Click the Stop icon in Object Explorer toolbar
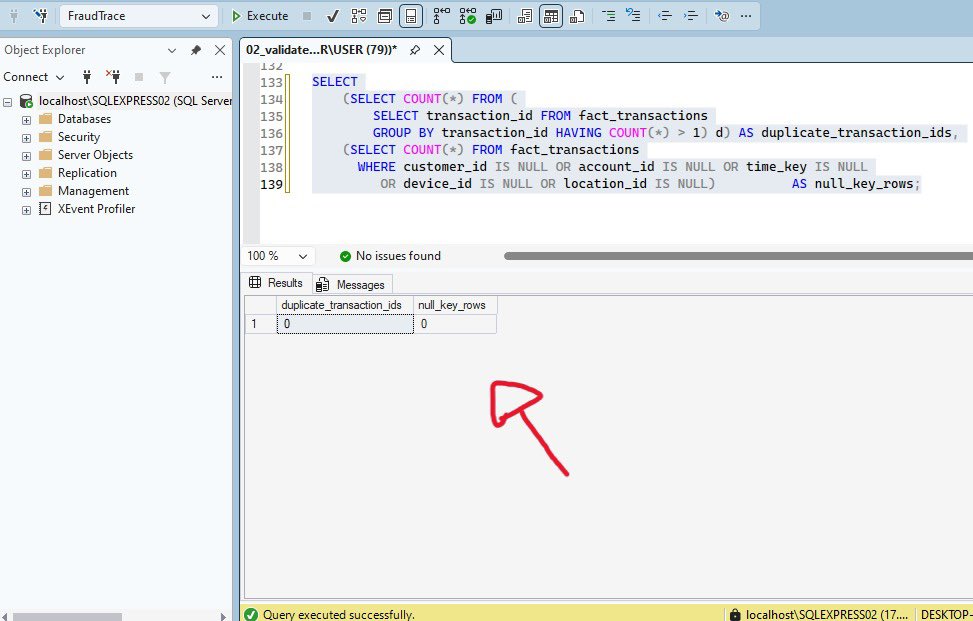Screen dimensions: 973x621 139,77
